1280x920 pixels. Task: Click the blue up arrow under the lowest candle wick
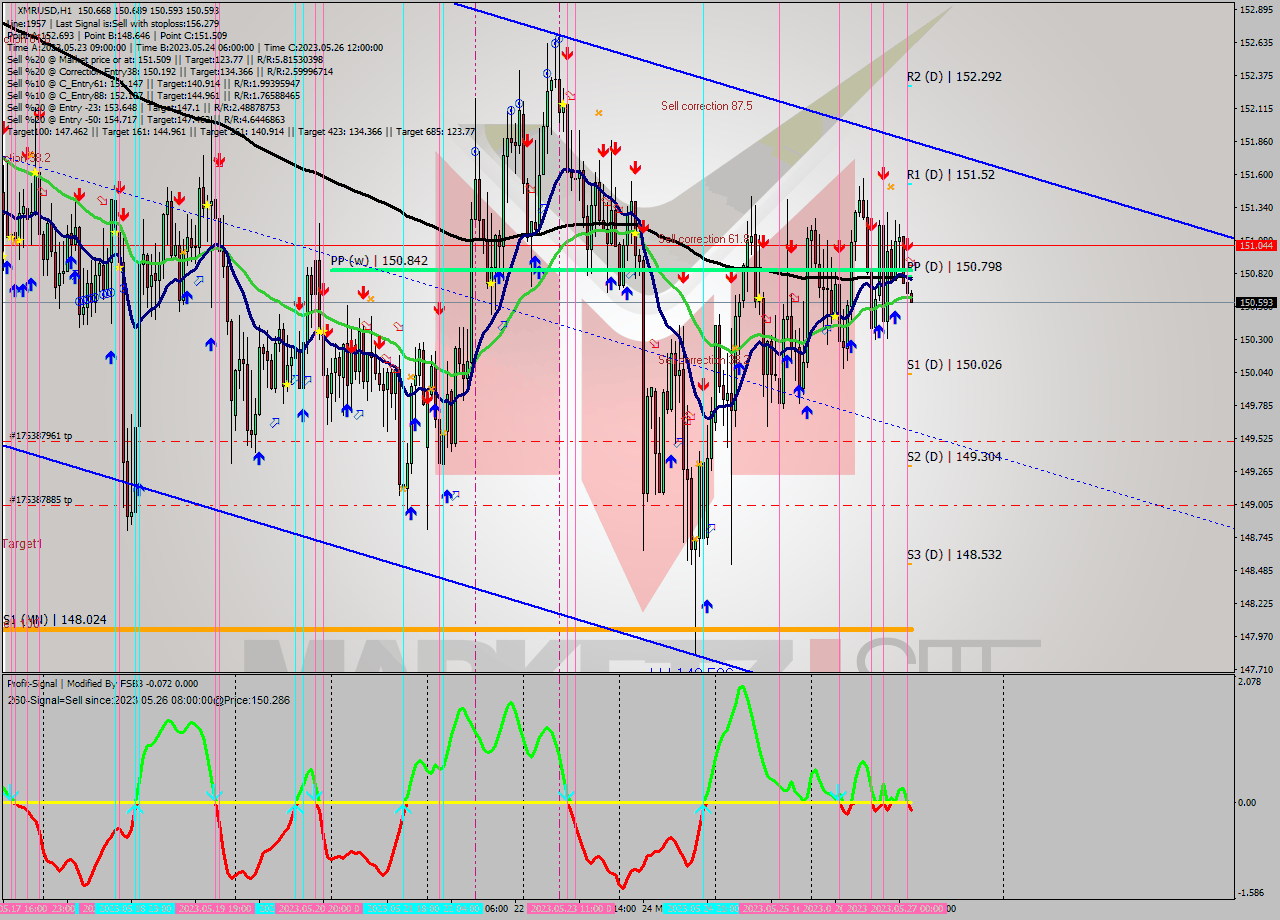(707, 606)
